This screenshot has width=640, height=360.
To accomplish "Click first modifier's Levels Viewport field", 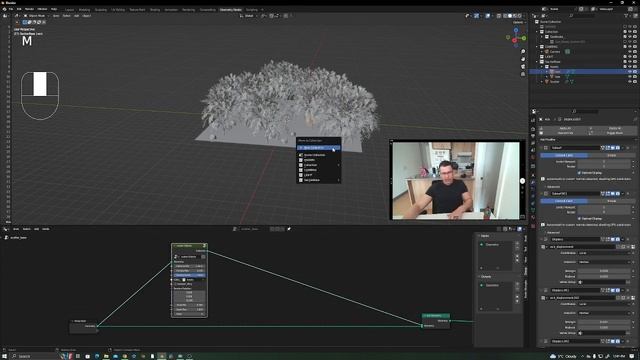I will pyautogui.click(x=604, y=162).
